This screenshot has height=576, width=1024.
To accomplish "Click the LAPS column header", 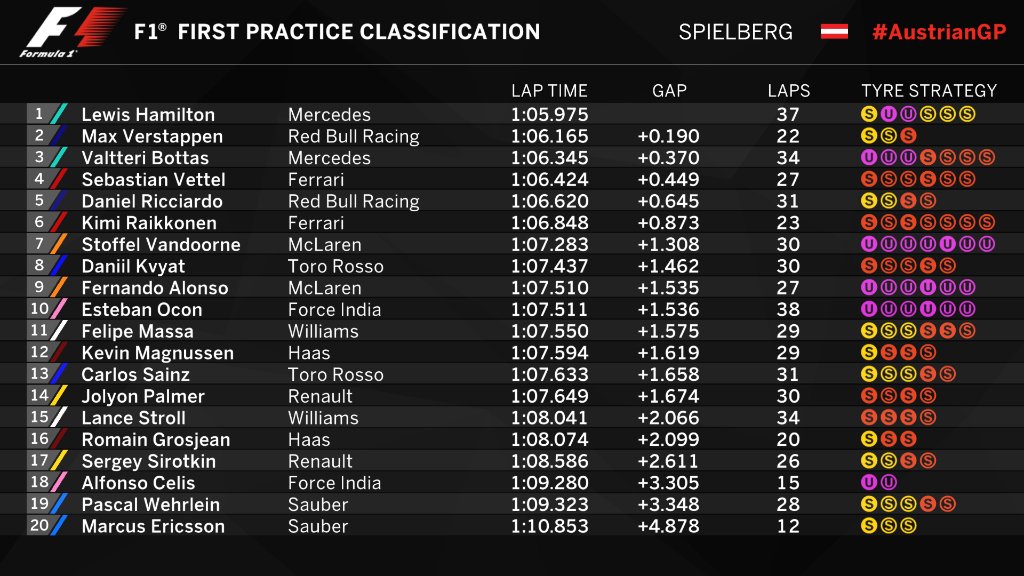I will (788, 91).
